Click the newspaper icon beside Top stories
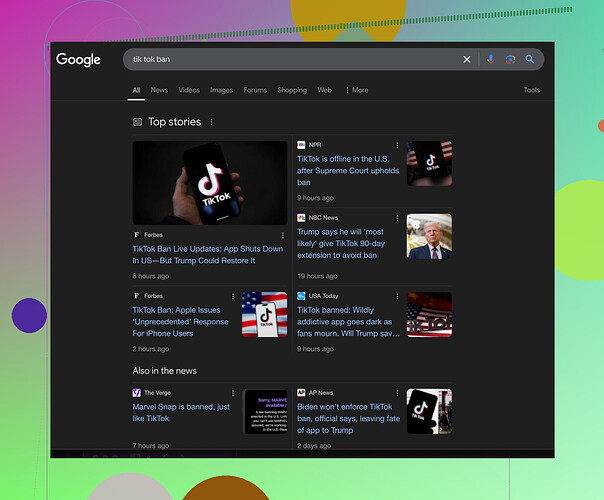 pyautogui.click(x=138, y=122)
